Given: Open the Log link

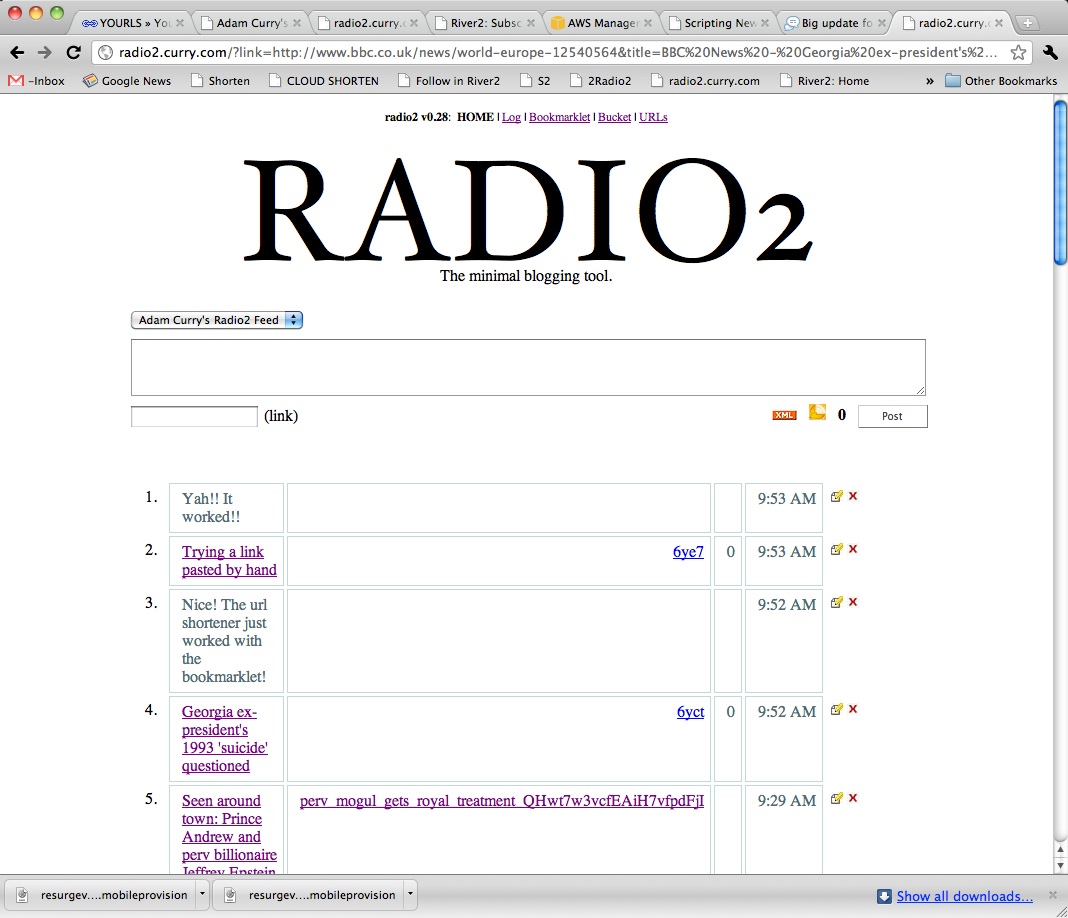Looking at the screenshot, I should tap(511, 117).
